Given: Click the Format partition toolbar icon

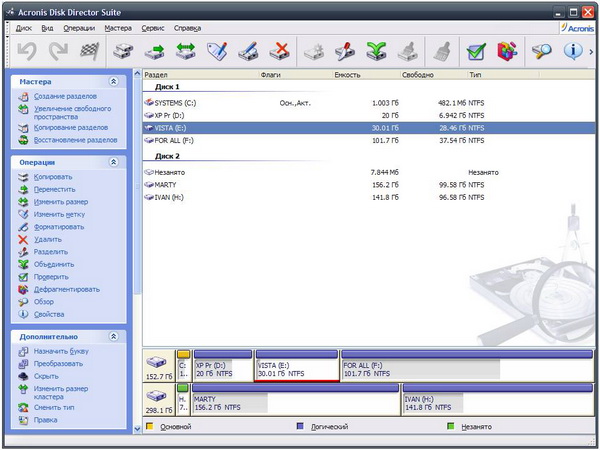Looking at the screenshot, I should (x=248, y=51).
